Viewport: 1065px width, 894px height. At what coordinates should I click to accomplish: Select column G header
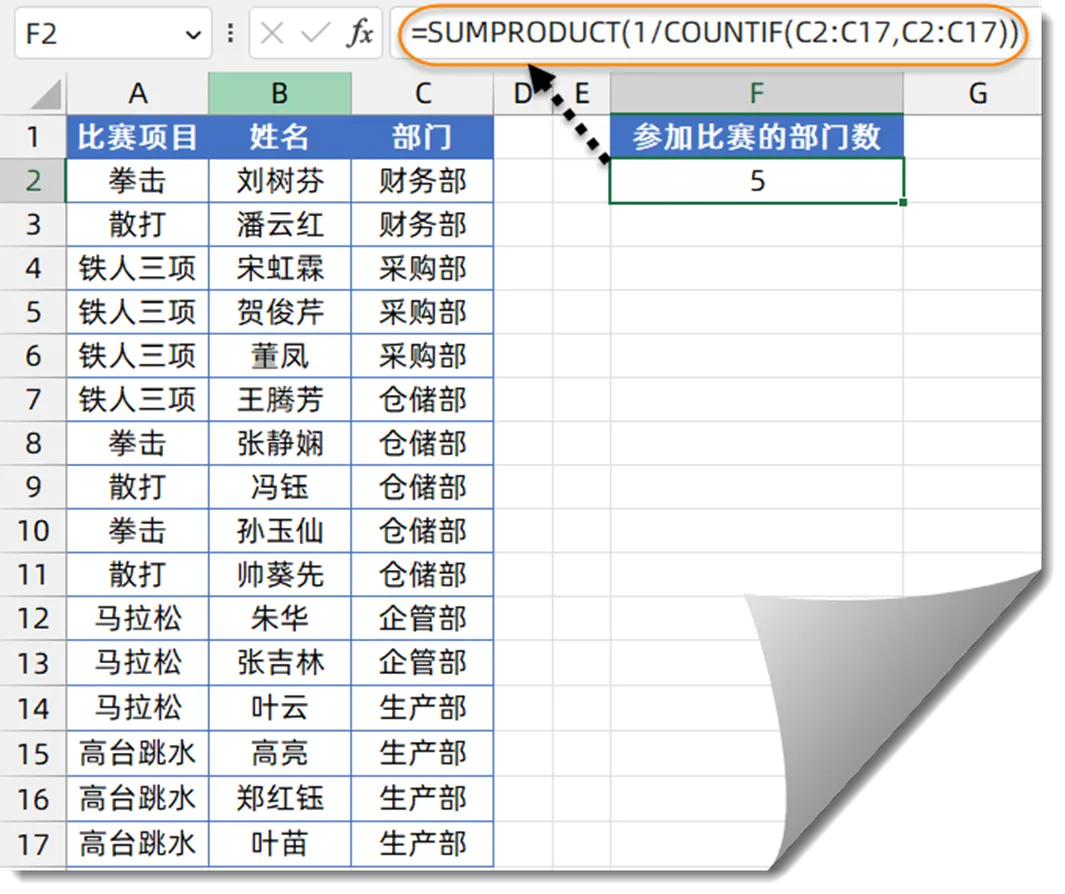coord(977,94)
